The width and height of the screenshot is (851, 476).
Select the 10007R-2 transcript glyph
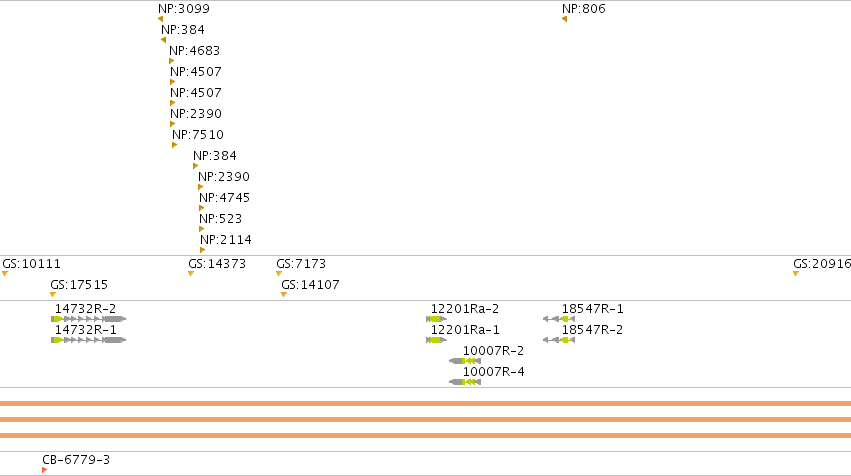(465, 361)
